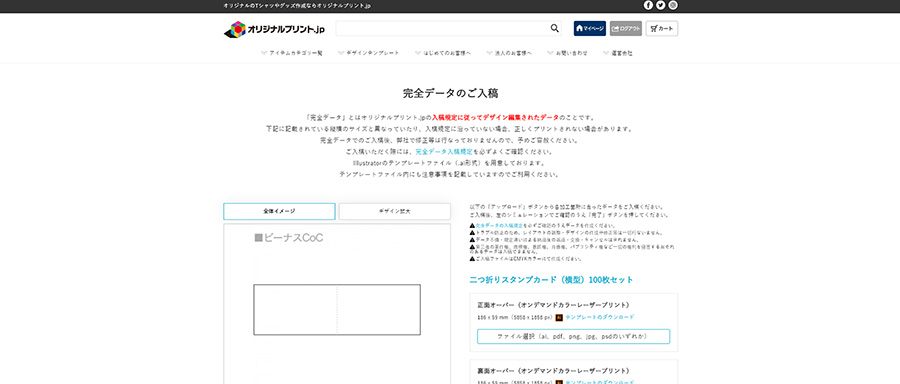Click the ビーナスCoC label in preview
The height and width of the screenshot is (384, 900).
click(289, 237)
